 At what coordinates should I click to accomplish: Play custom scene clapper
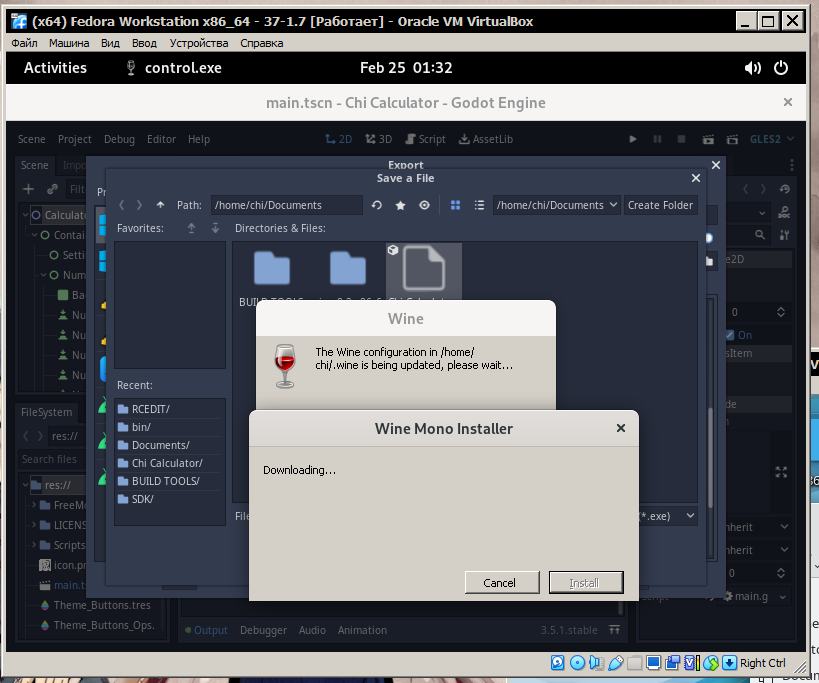(732, 139)
